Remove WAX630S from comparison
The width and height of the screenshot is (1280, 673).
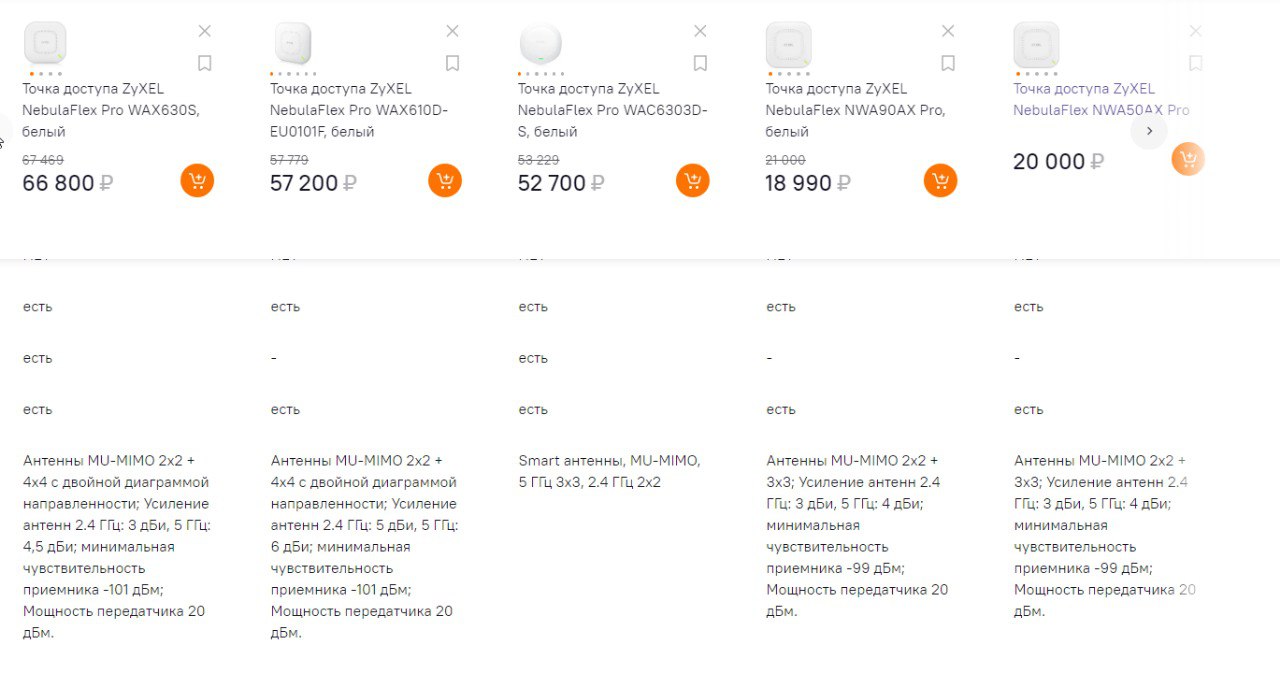coord(205,31)
